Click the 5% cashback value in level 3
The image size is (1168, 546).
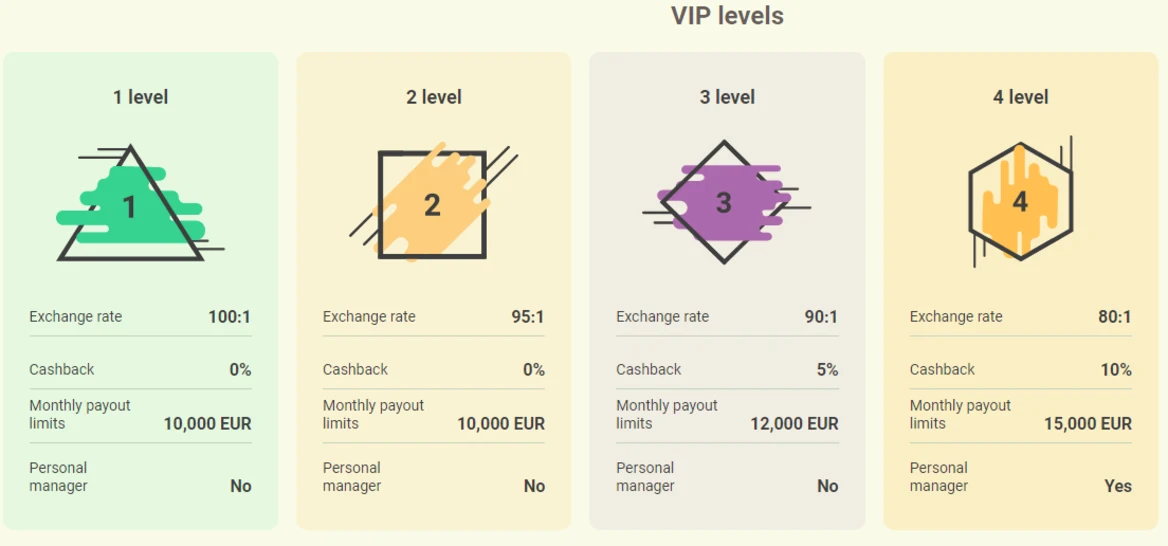click(x=828, y=369)
